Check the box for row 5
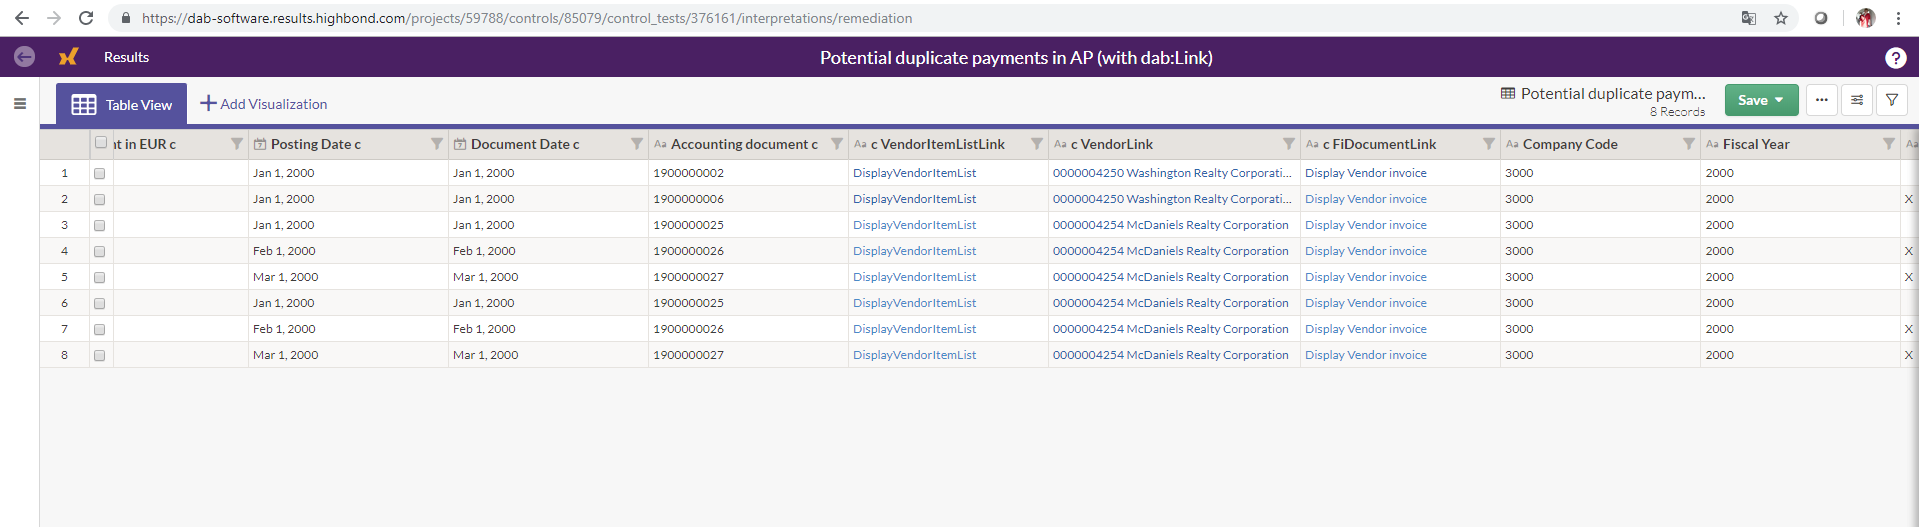This screenshot has width=1919, height=527. click(x=100, y=277)
